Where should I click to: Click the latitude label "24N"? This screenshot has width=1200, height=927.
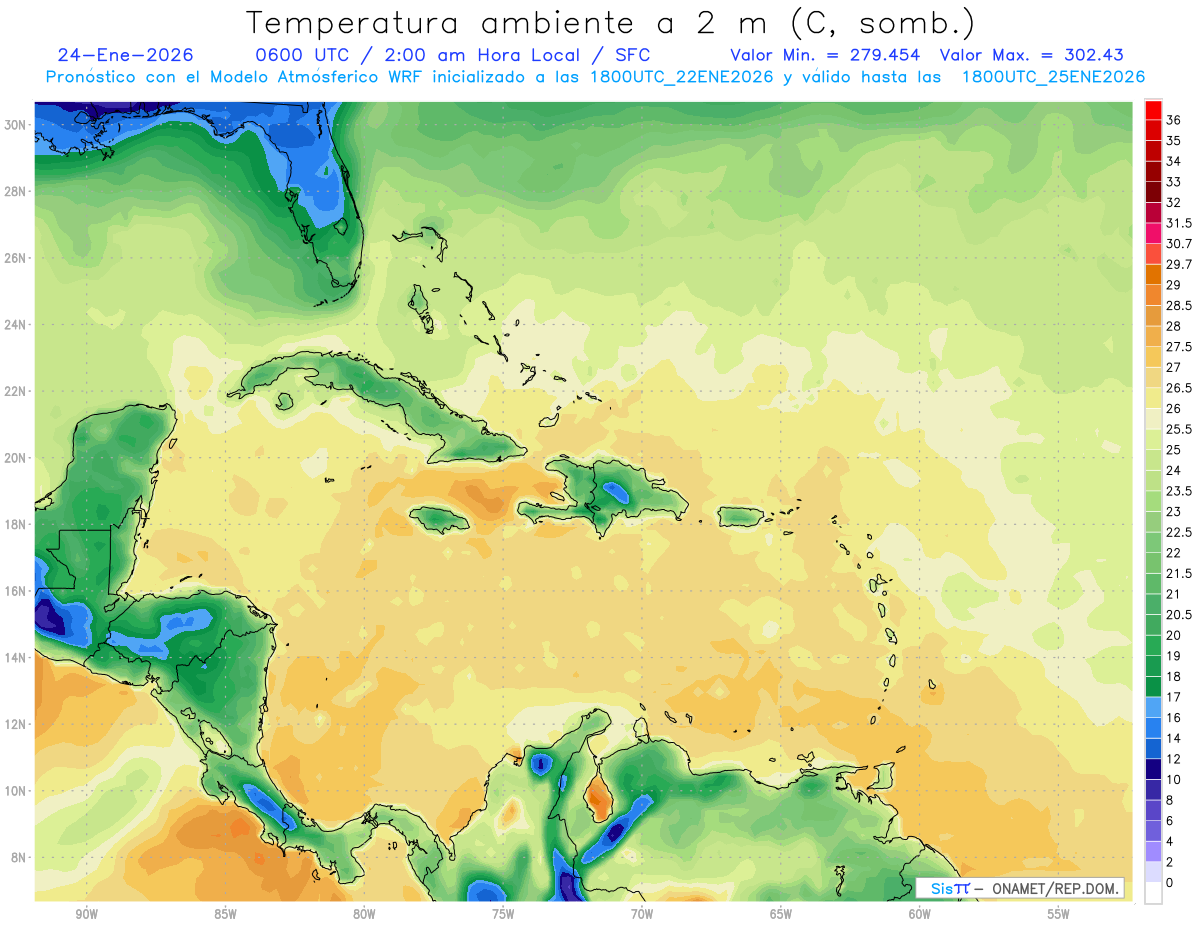click(17, 325)
